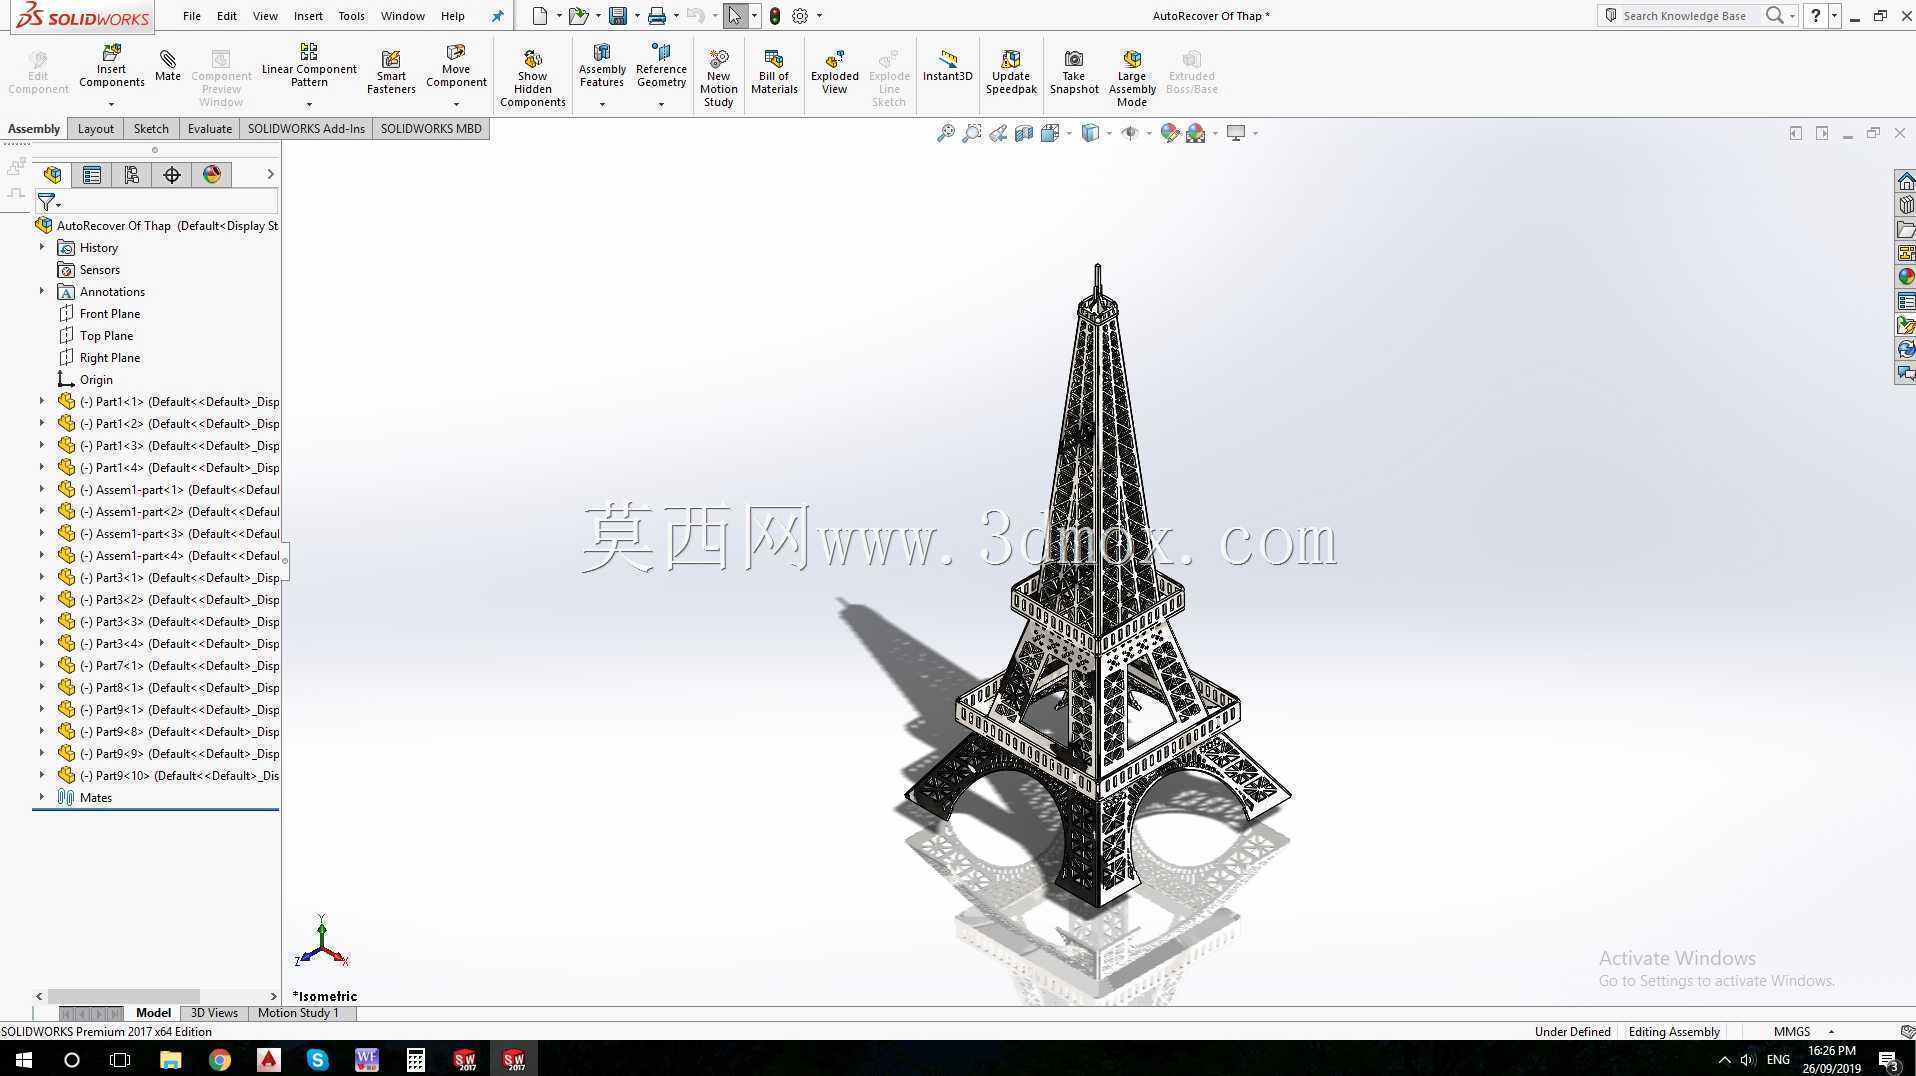1916x1076 pixels.
Task: Switch to Motion Study 1 tab
Action: coord(298,1013)
